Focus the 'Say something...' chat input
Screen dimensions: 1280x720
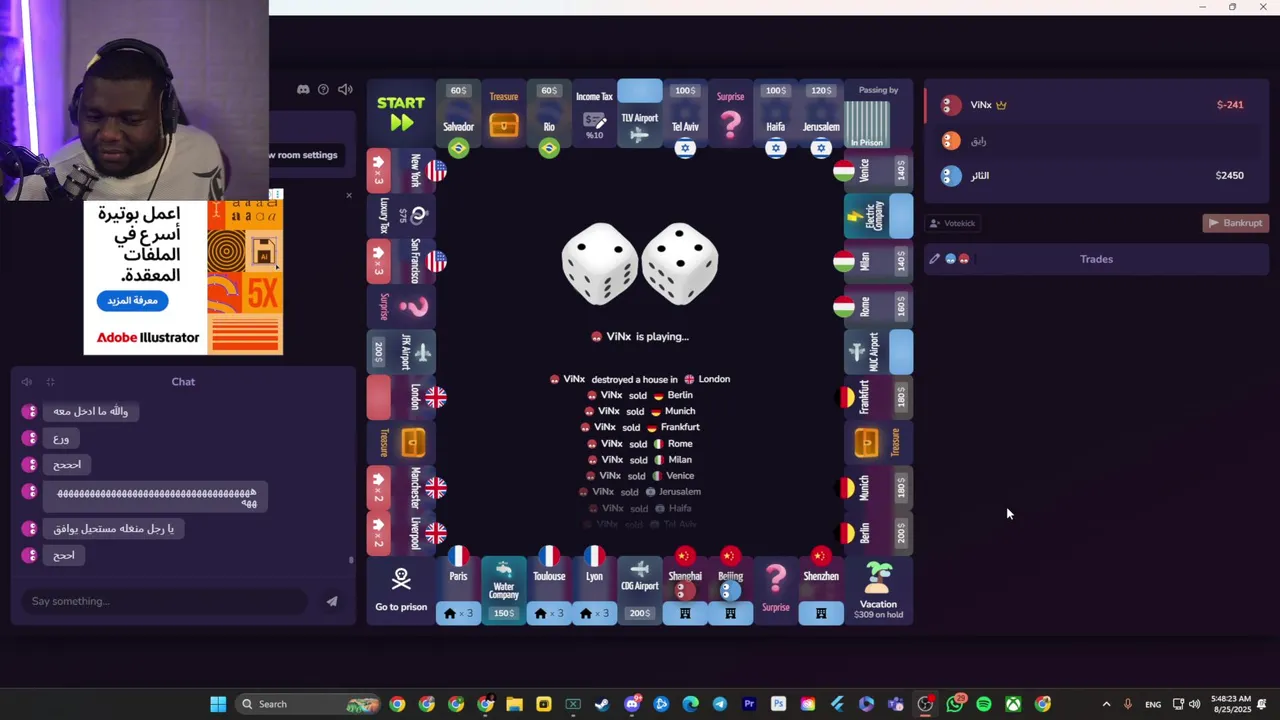(x=165, y=601)
